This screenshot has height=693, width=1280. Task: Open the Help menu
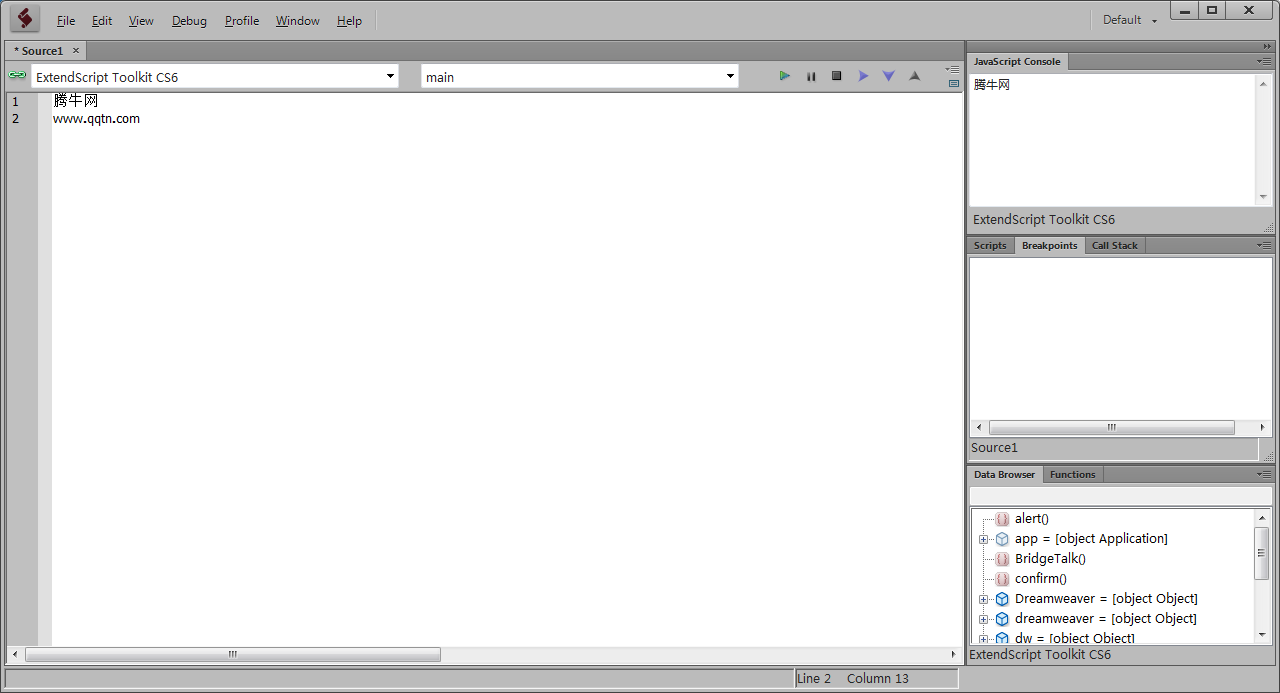point(349,20)
